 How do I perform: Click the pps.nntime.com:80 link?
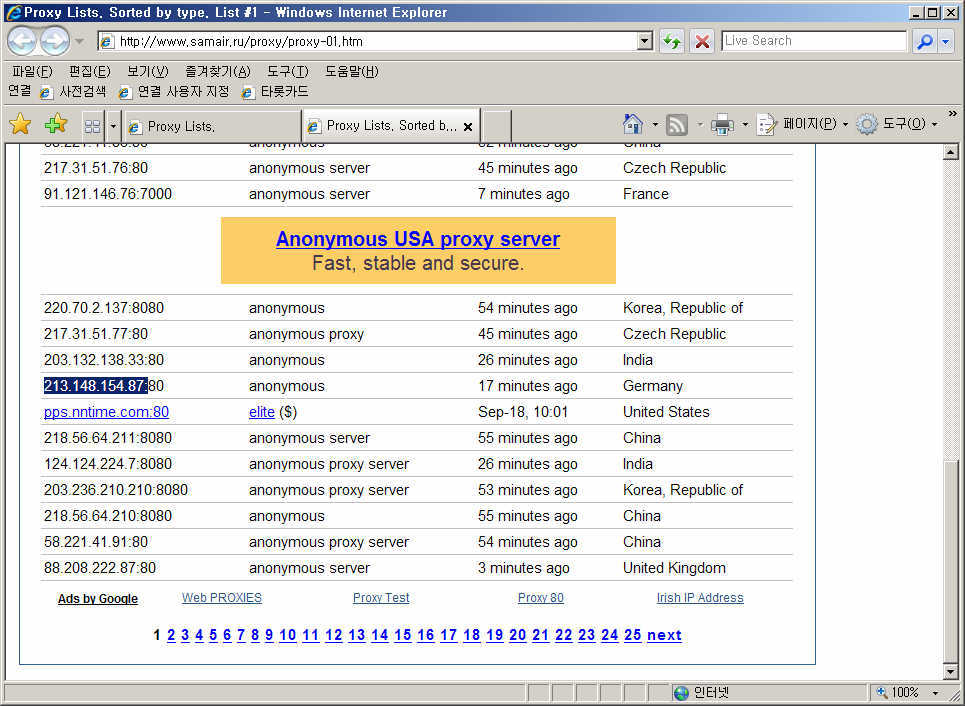point(106,412)
